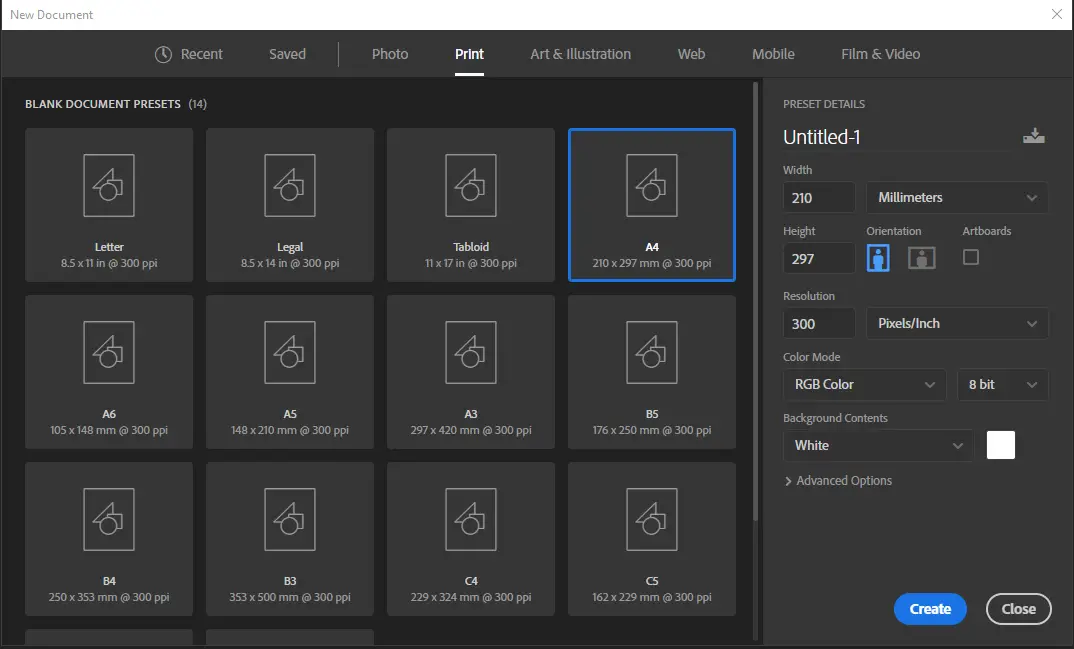1074x649 pixels.
Task: Click the Create button
Action: (930, 609)
